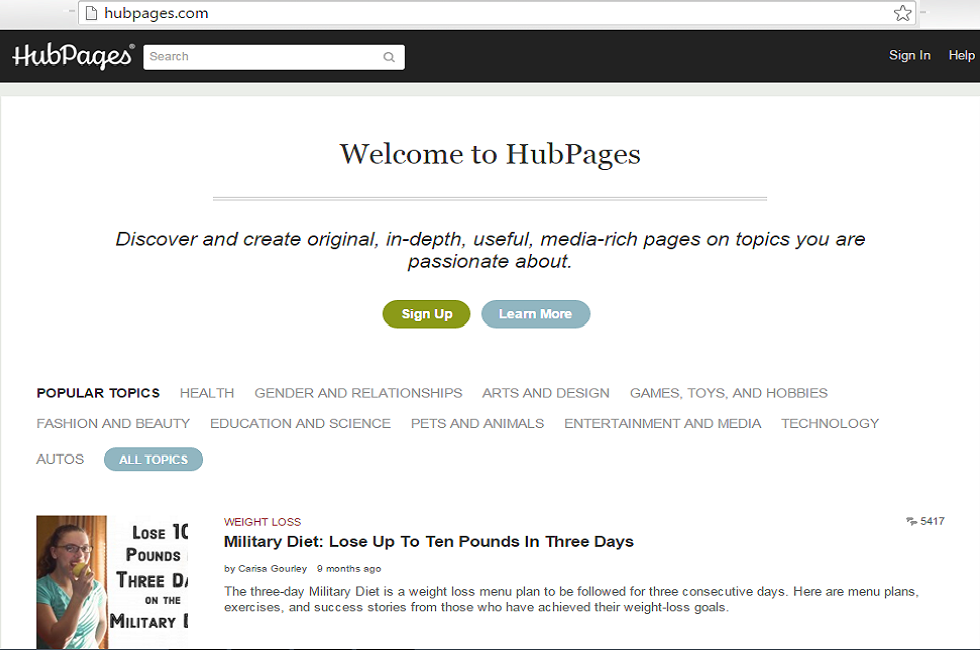Select Entertainment and Media topic
Image resolution: width=980 pixels, height=650 pixels.
tap(662, 424)
